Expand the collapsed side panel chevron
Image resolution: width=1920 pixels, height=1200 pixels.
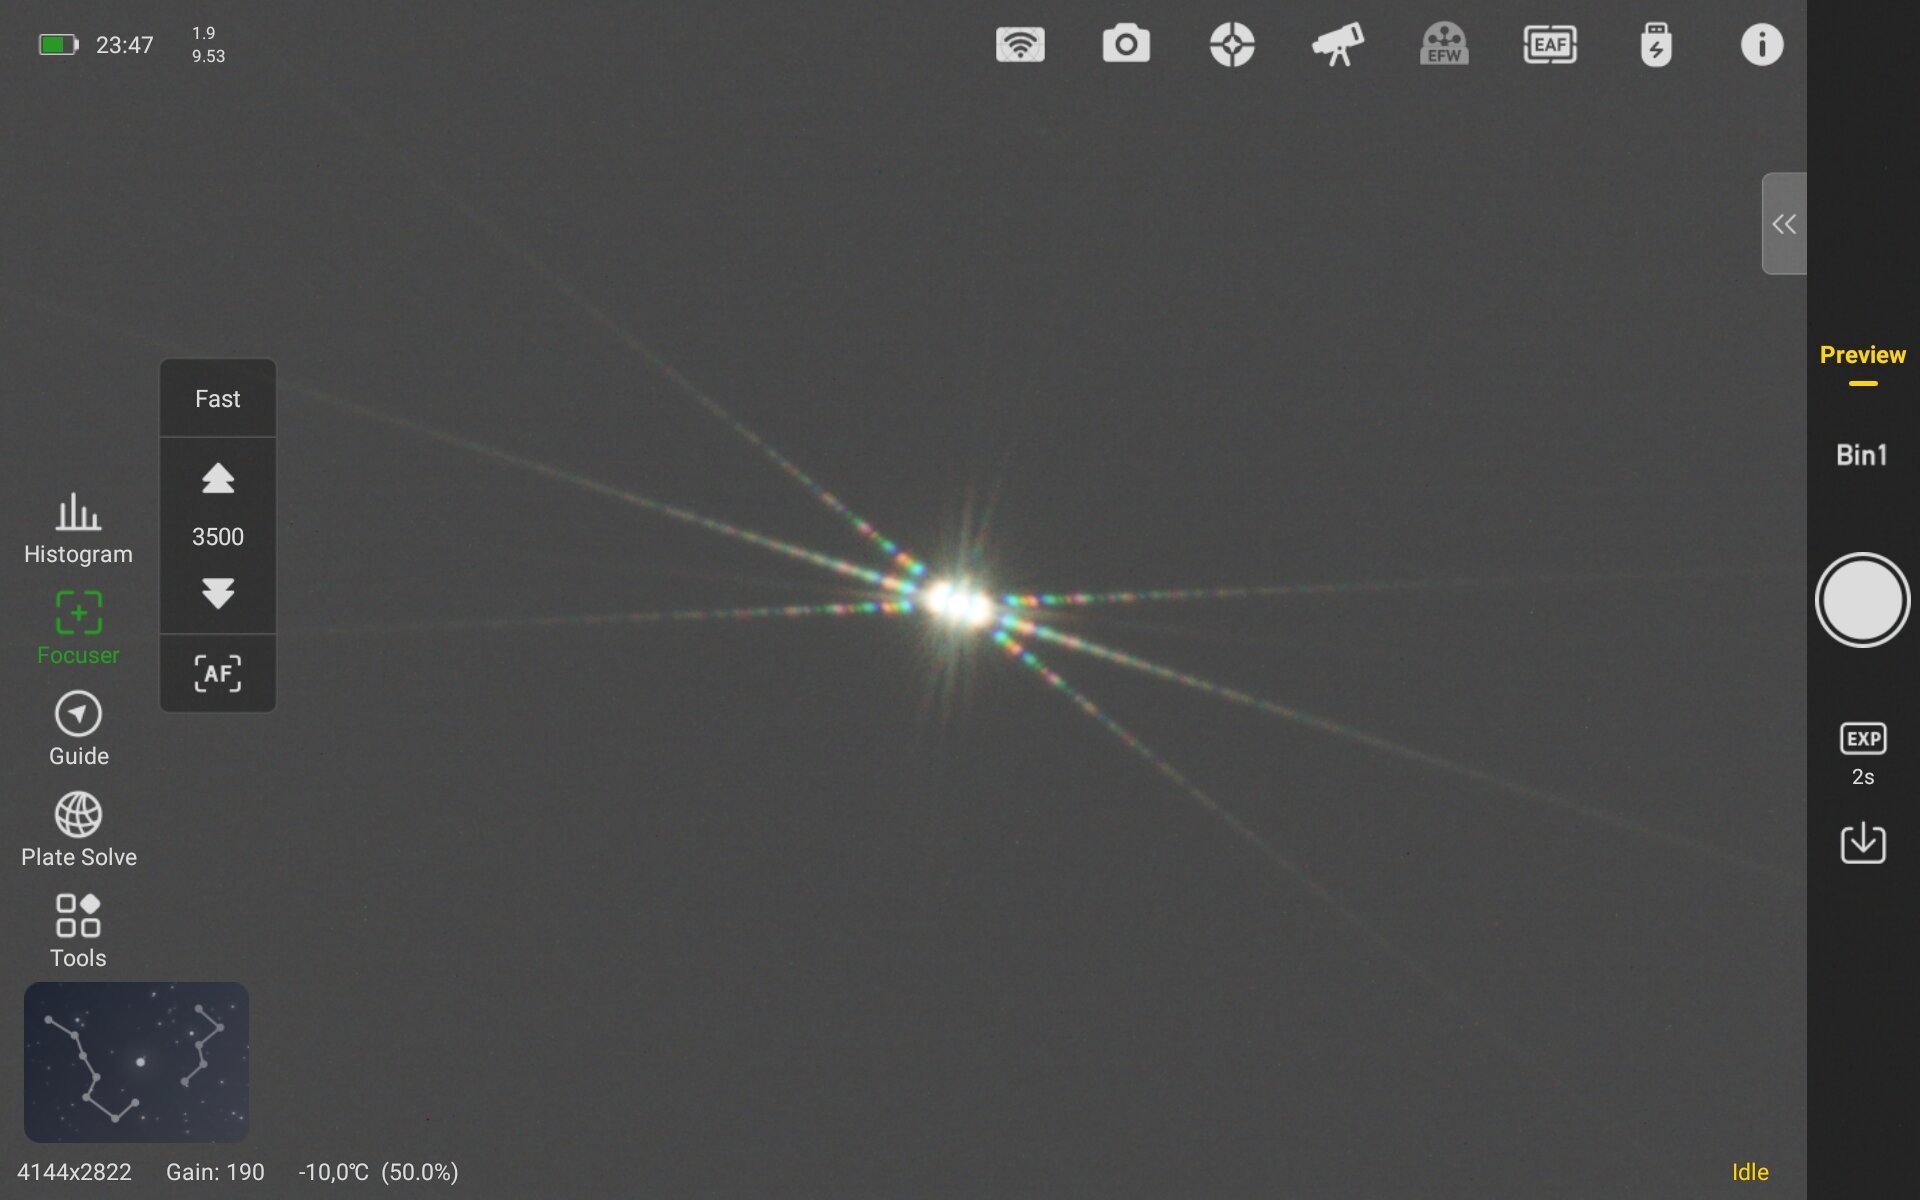[x=1783, y=223]
